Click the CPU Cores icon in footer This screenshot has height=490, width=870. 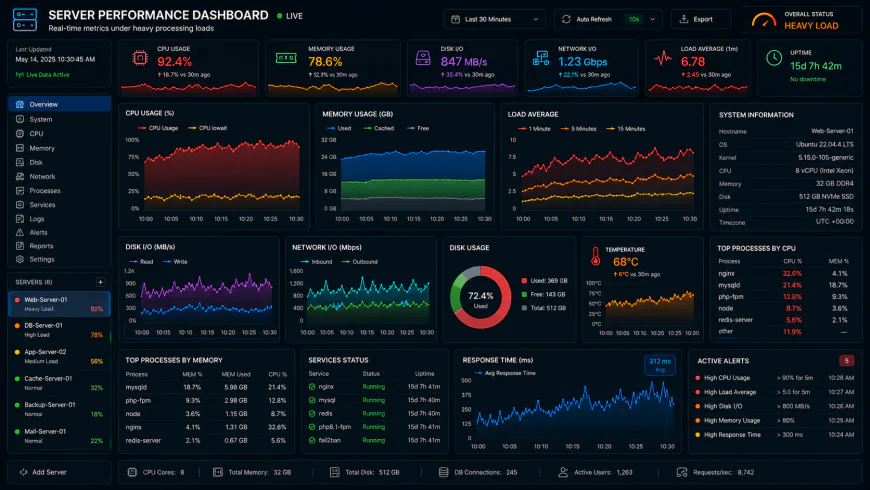132,472
